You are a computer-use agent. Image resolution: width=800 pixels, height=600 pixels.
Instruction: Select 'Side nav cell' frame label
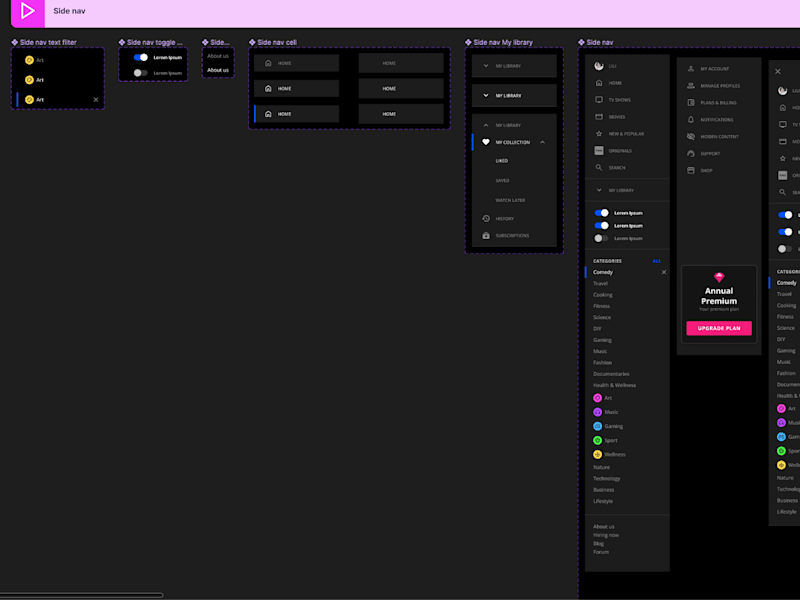277,42
